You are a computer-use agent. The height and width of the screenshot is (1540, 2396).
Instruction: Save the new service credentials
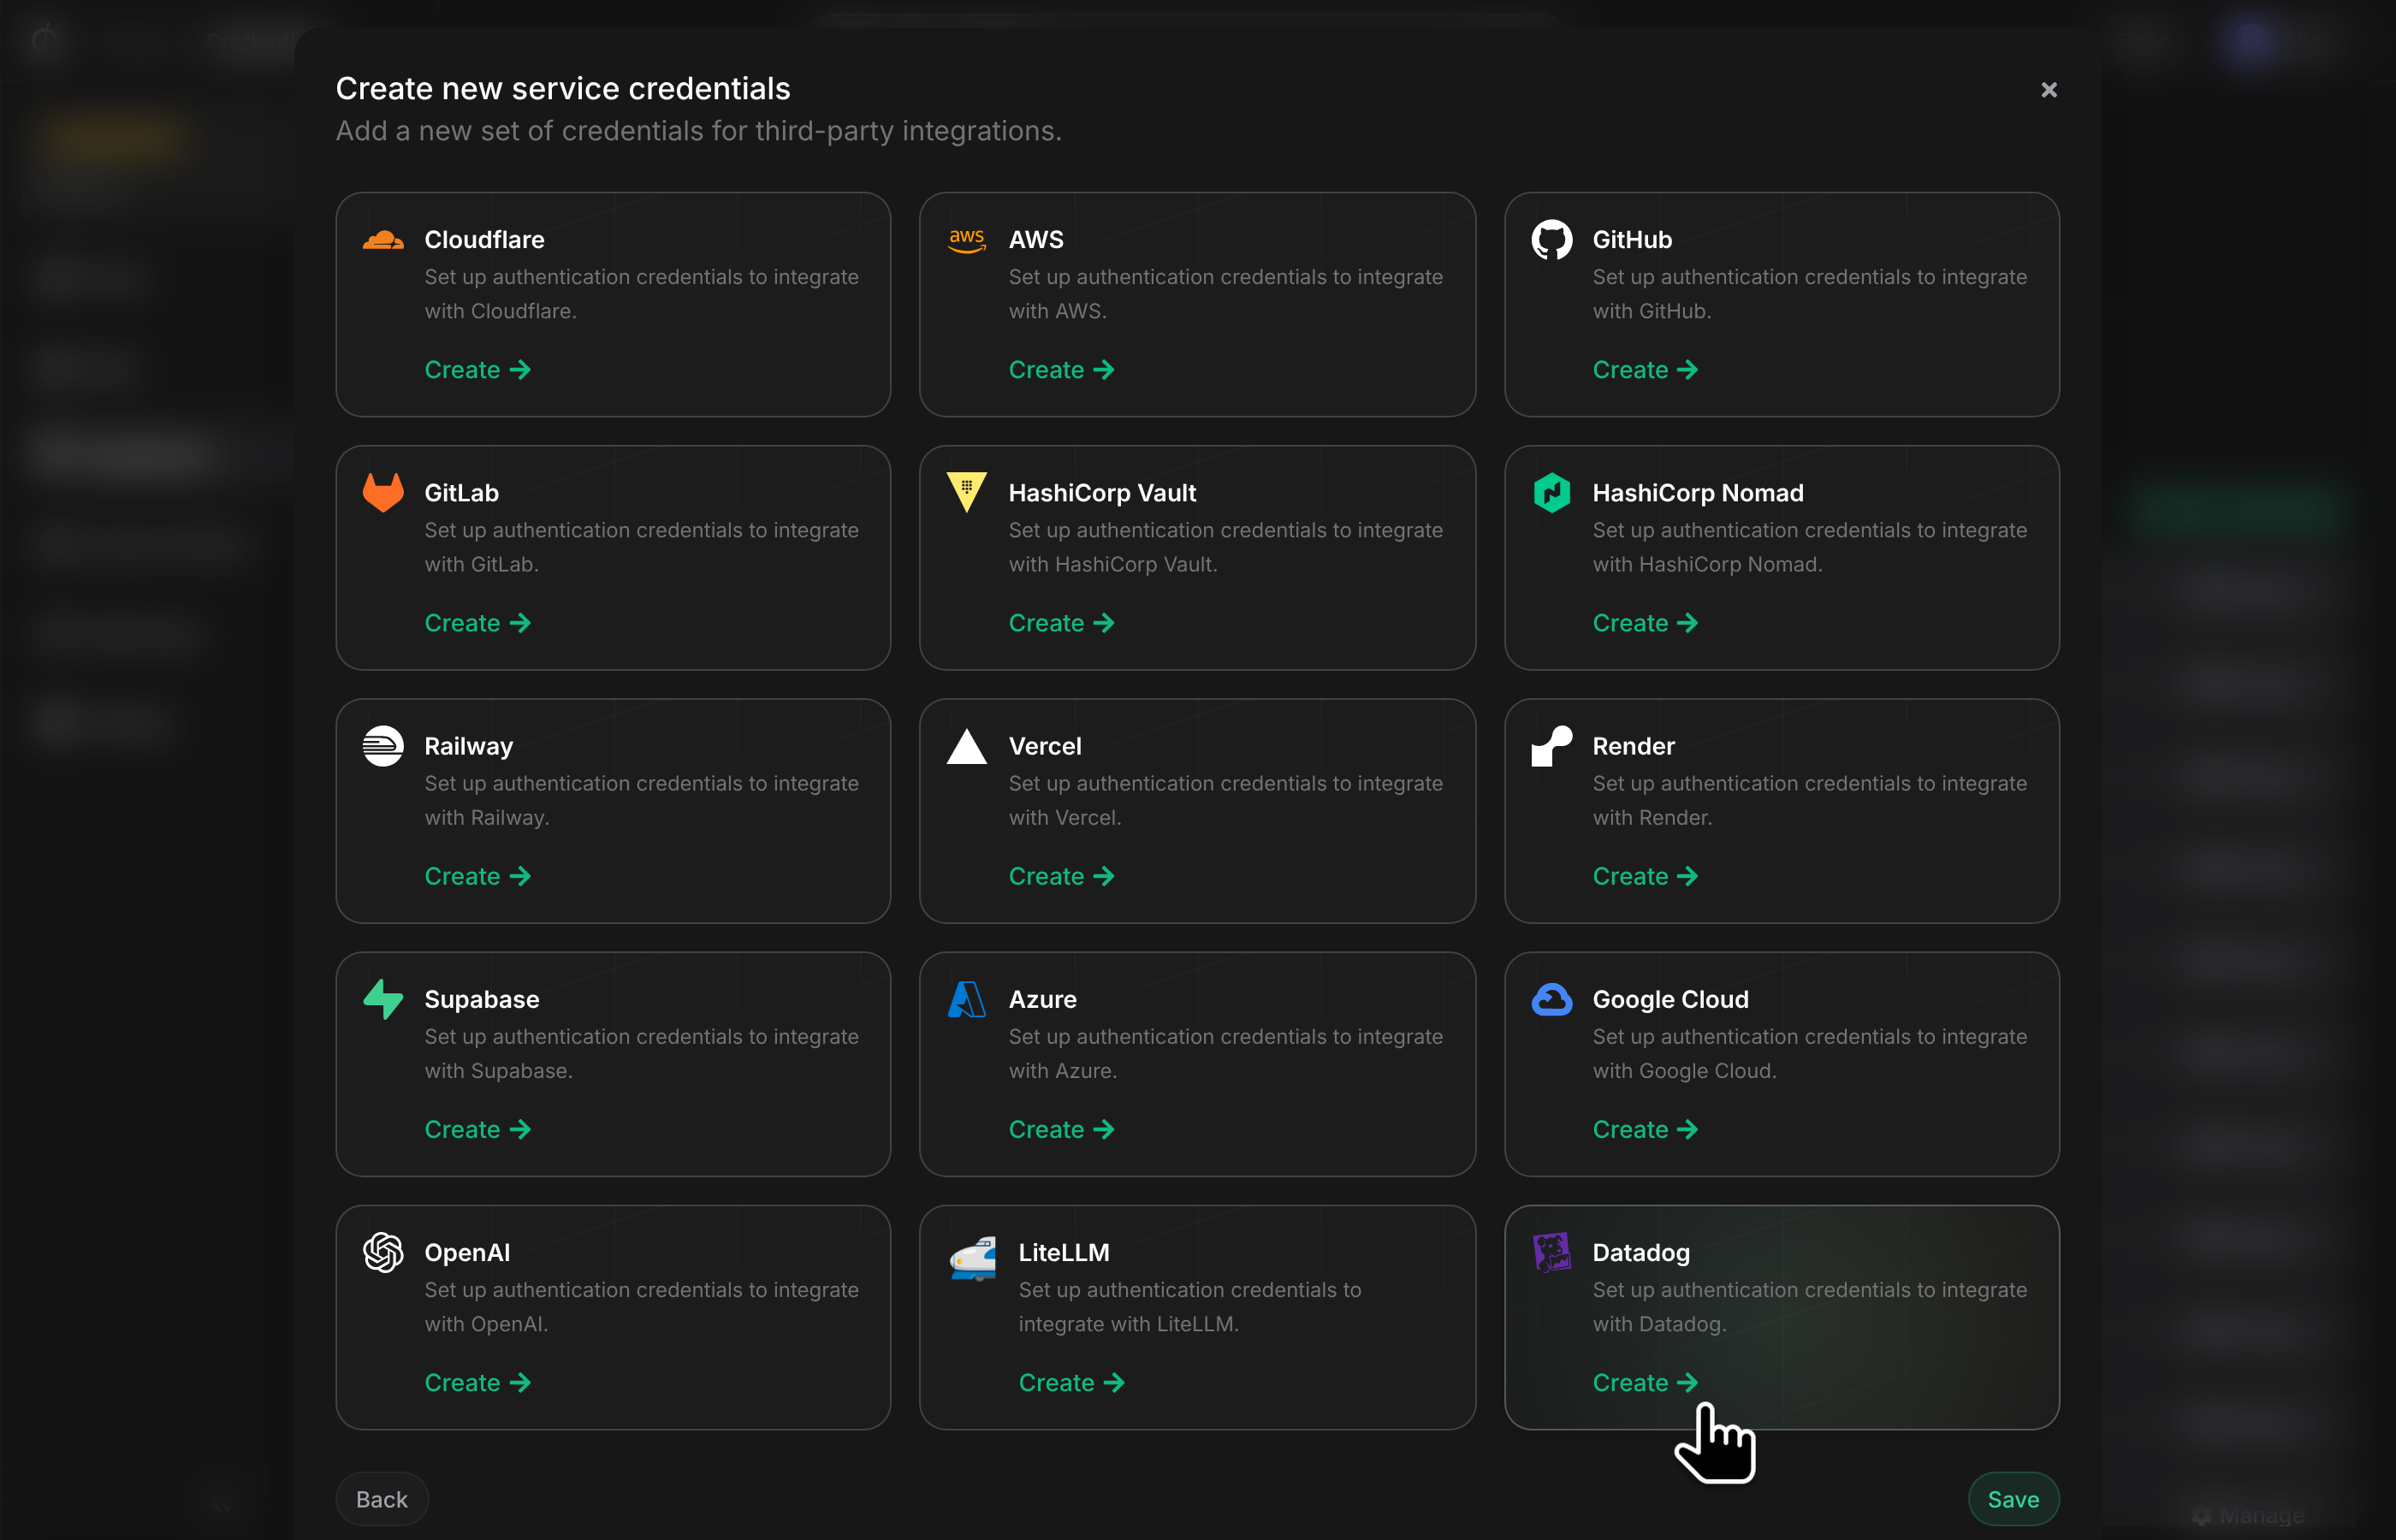click(2013, 1499)
